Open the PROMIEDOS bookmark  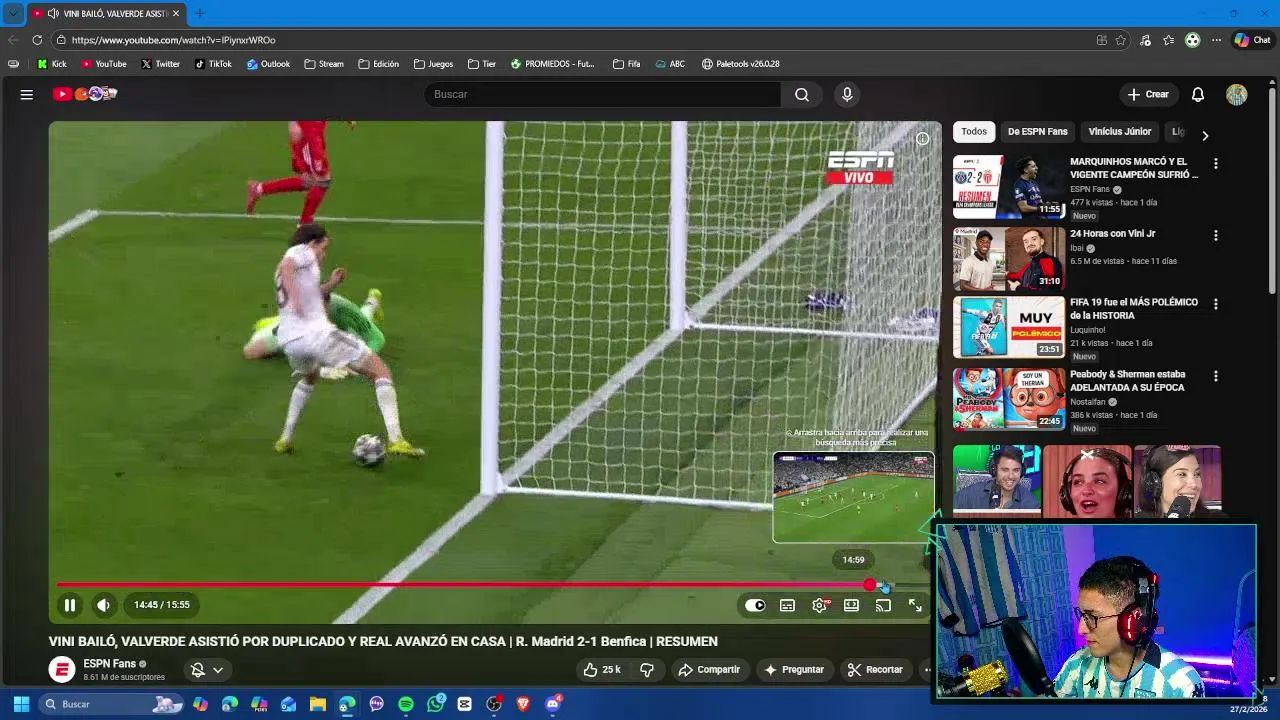click(552, 64)
